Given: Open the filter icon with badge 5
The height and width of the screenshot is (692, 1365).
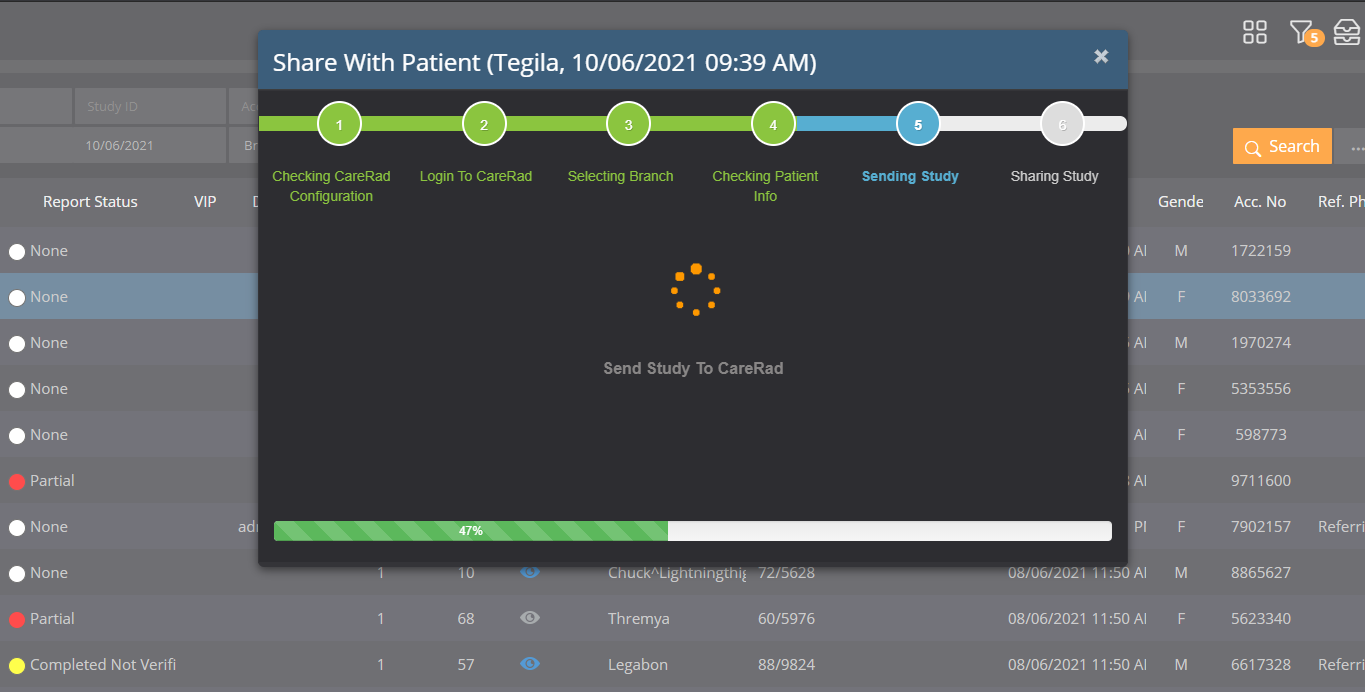Looking at the screenshot, I should click(x=1302, y=32).
